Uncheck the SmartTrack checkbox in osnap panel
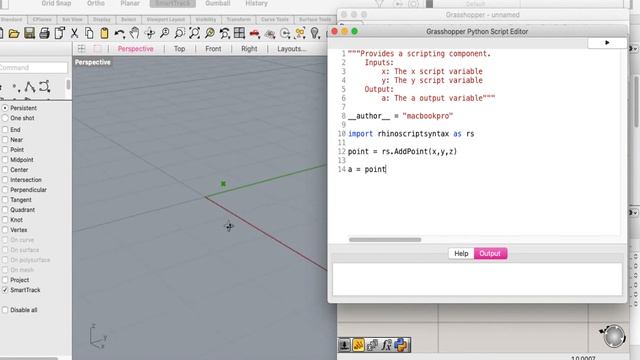 5,290
